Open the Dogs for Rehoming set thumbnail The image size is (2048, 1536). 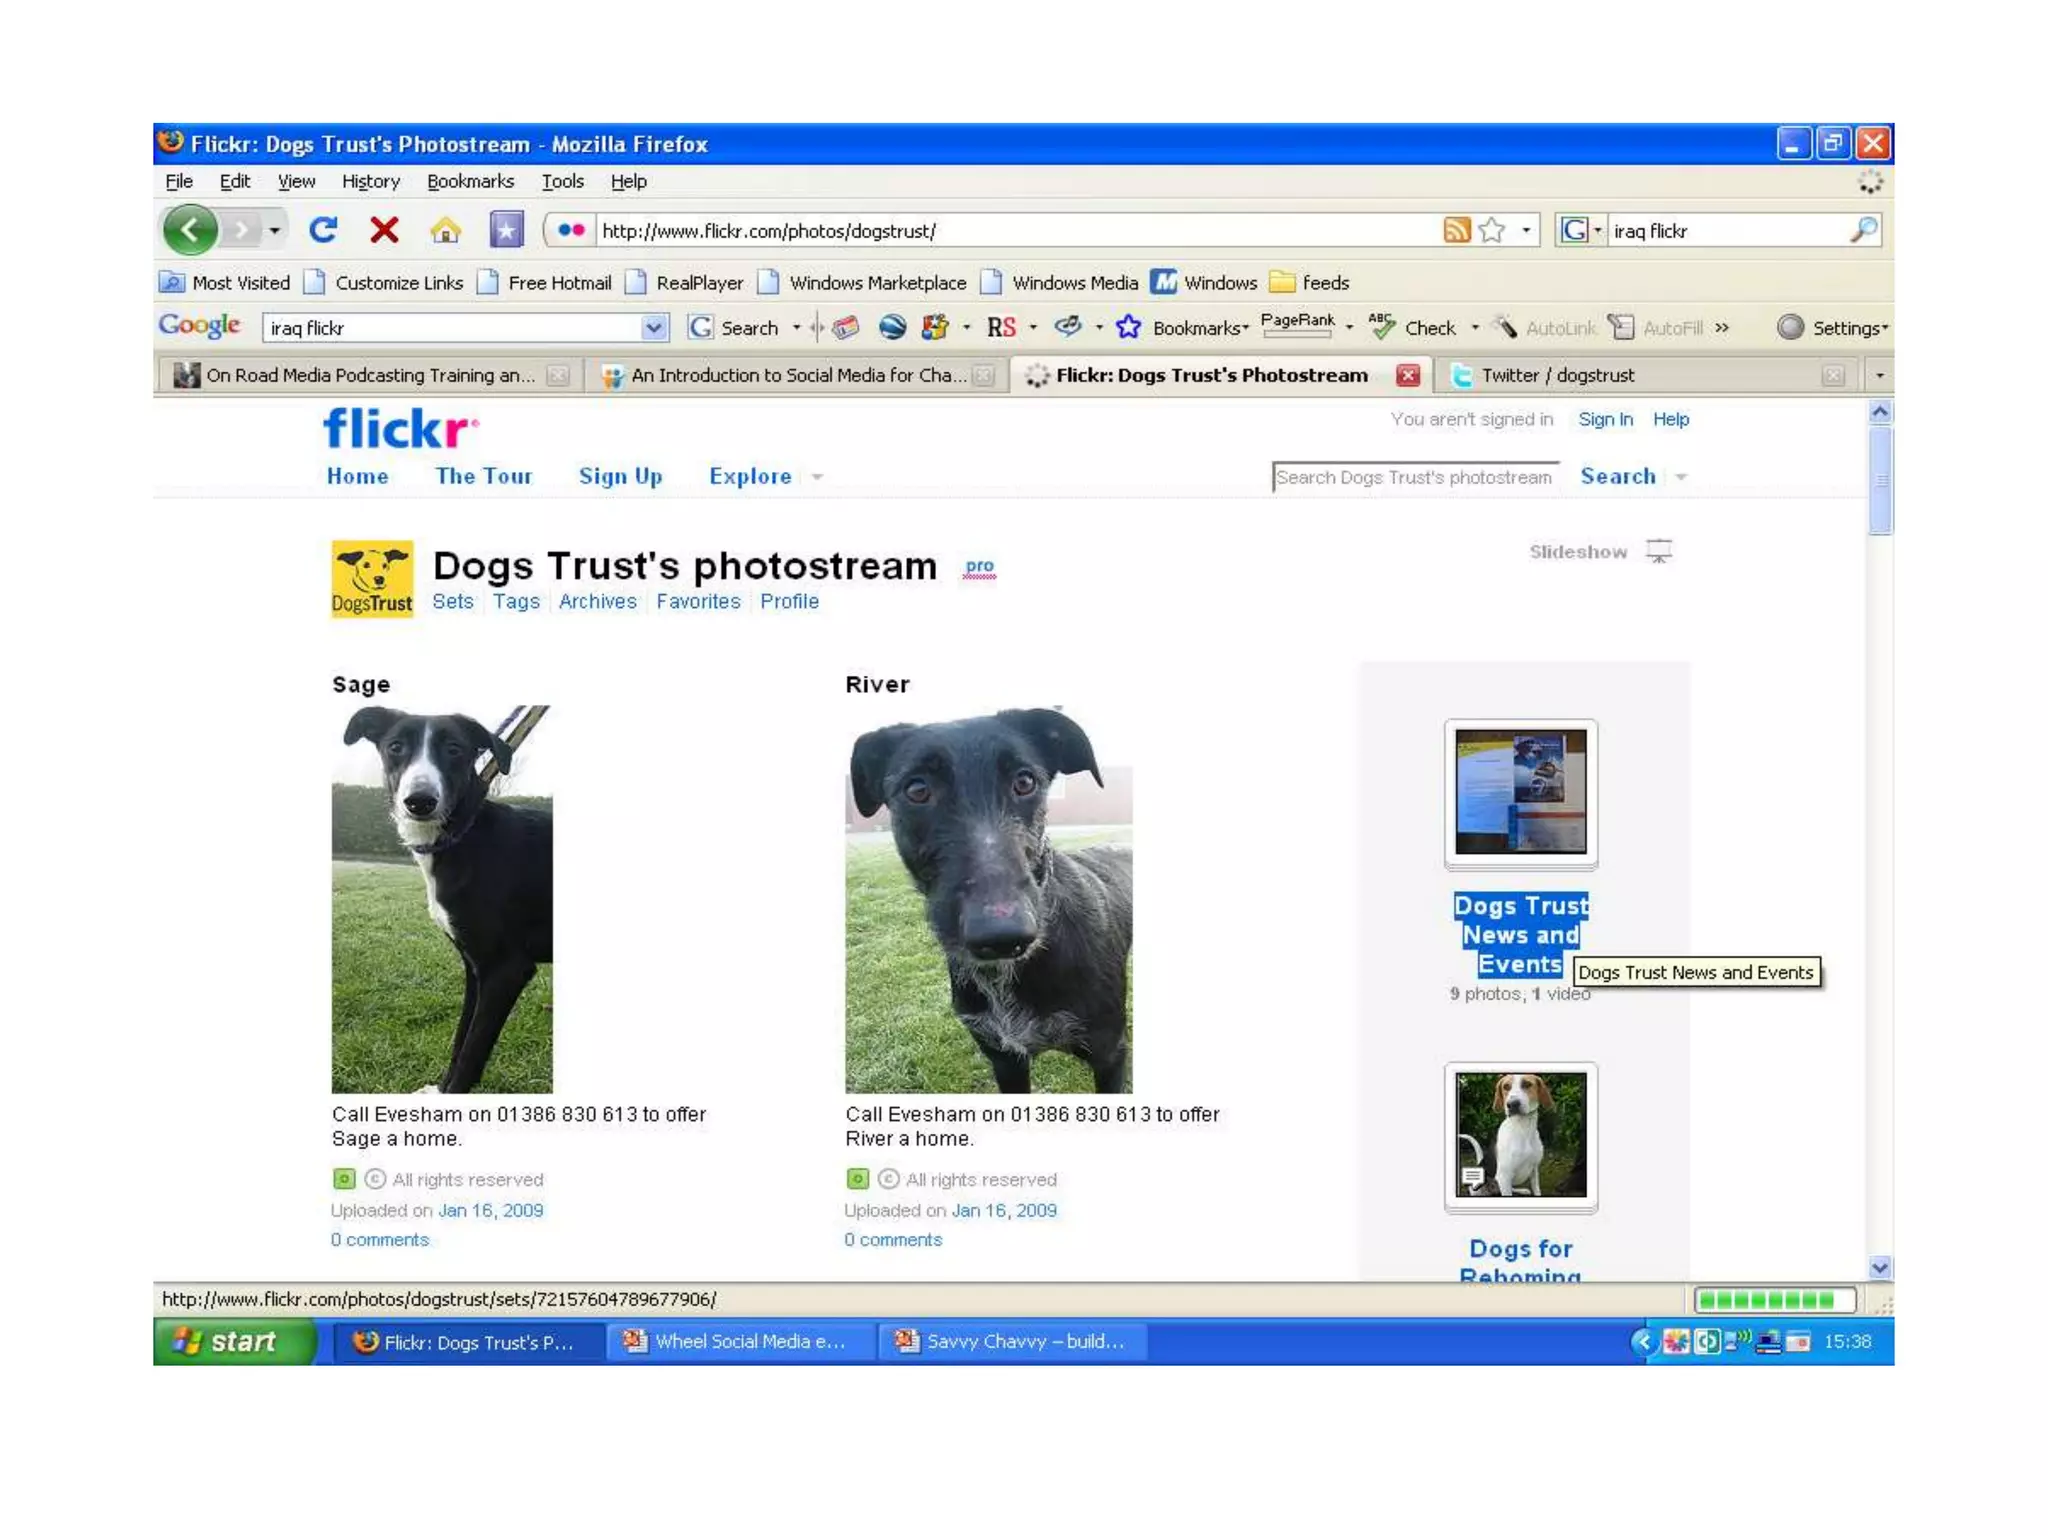point(1520,1135)
